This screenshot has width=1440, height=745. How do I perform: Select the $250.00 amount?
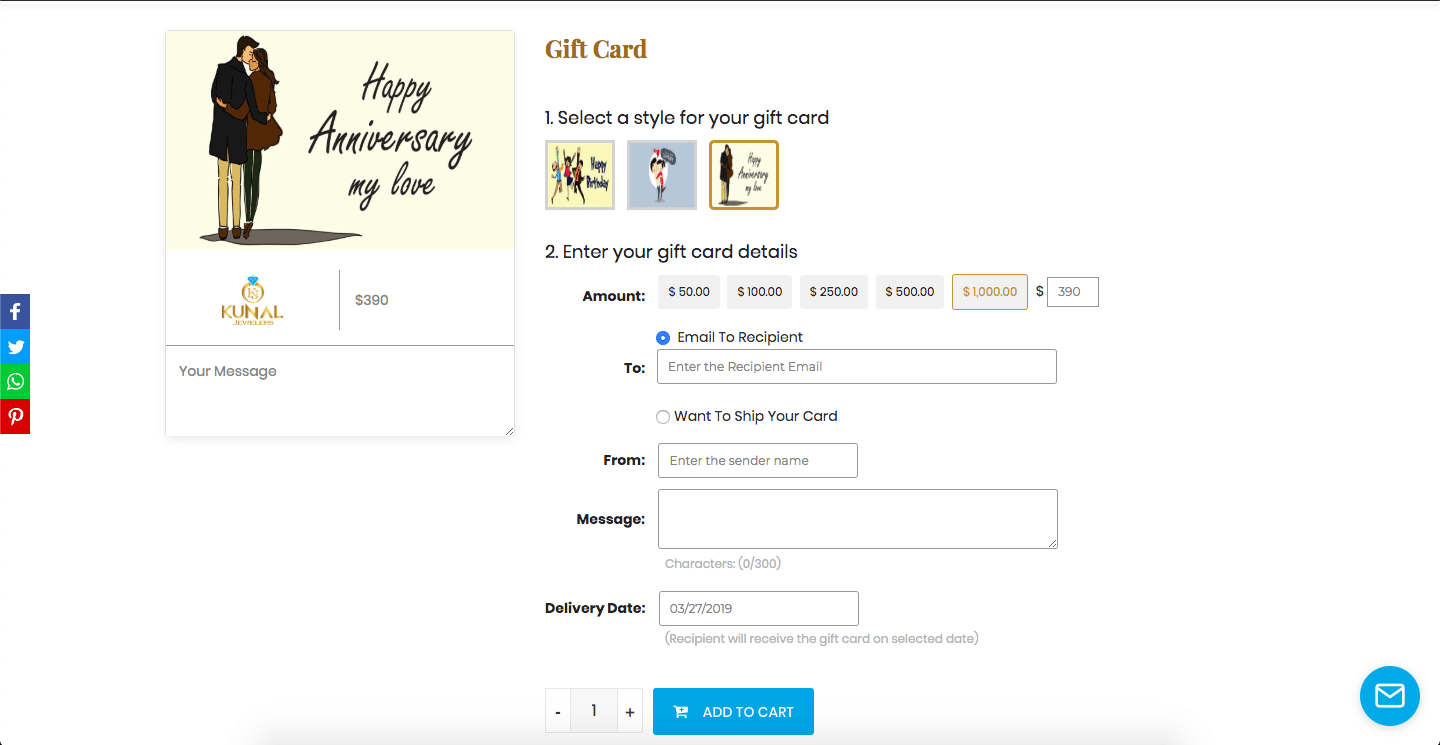pos(833,291)
